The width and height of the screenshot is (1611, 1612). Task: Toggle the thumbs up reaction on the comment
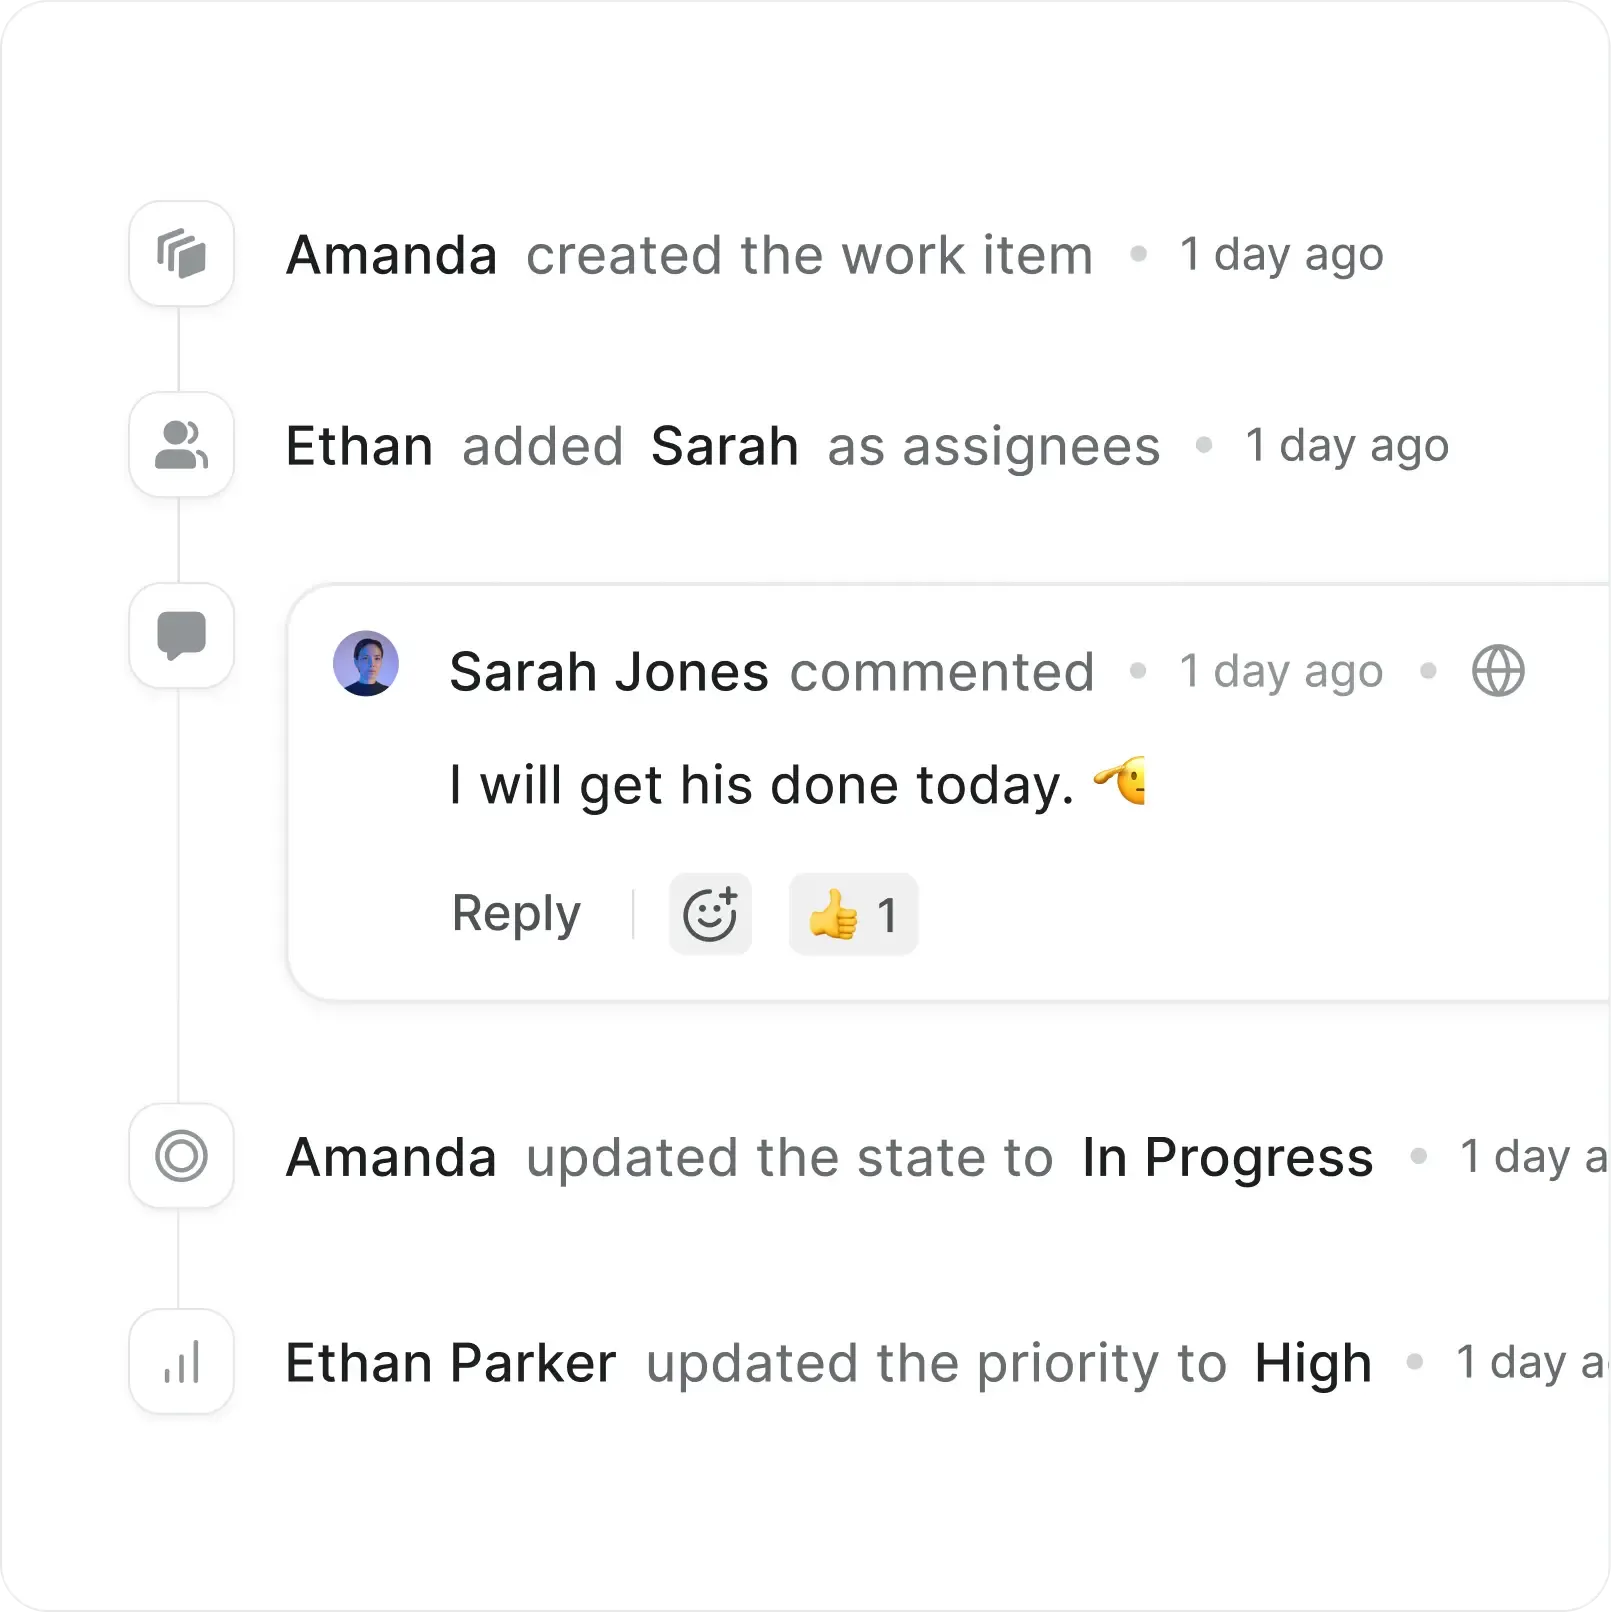click(852, 913)
